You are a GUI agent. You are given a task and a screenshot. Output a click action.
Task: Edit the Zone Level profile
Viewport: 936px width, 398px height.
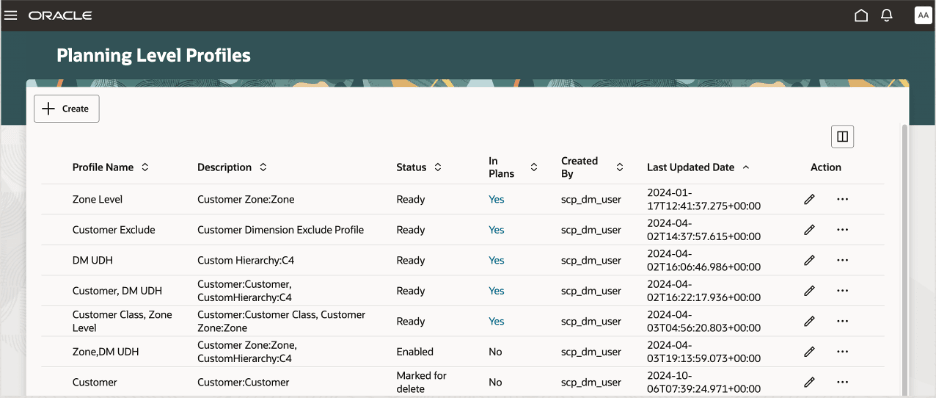point(809,199)
